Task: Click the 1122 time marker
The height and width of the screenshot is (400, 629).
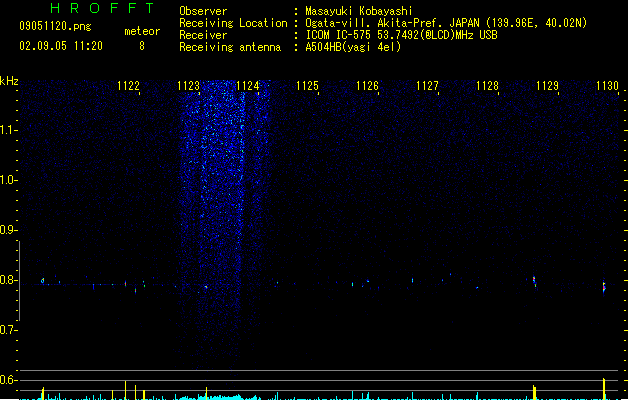Action: pyautogui.click(x=128, y=86)
